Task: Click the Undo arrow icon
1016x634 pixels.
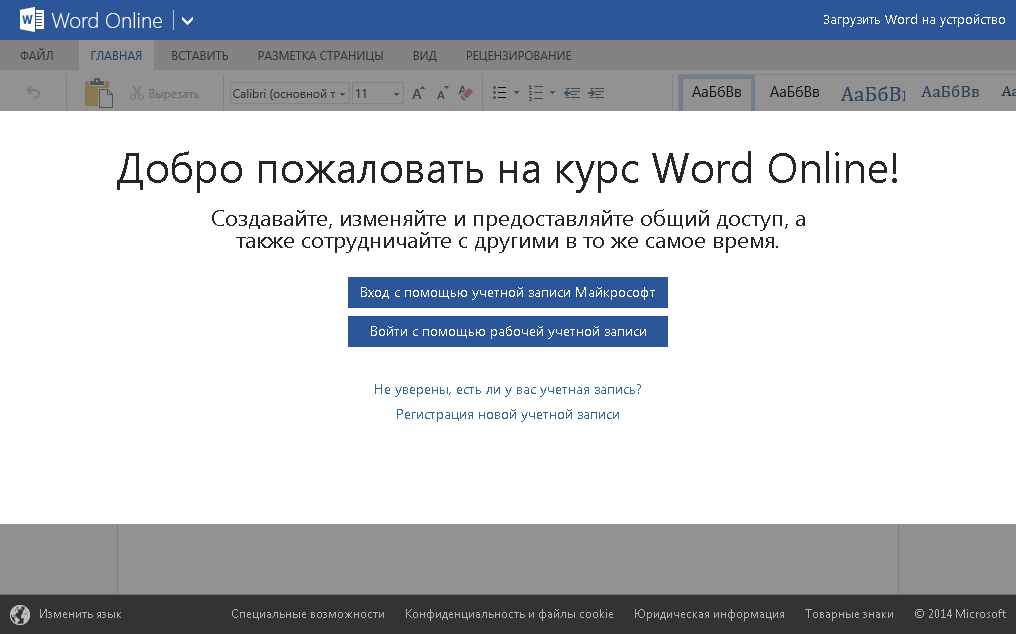Action: point(33,93)
